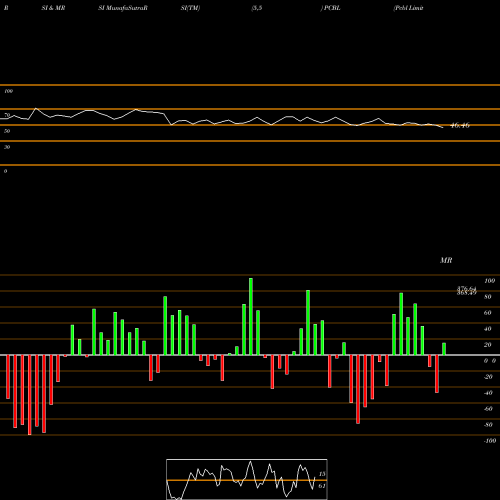500x500 pixels.
Task: Click the -100 label on MR axis
Action: pos(490,441)
